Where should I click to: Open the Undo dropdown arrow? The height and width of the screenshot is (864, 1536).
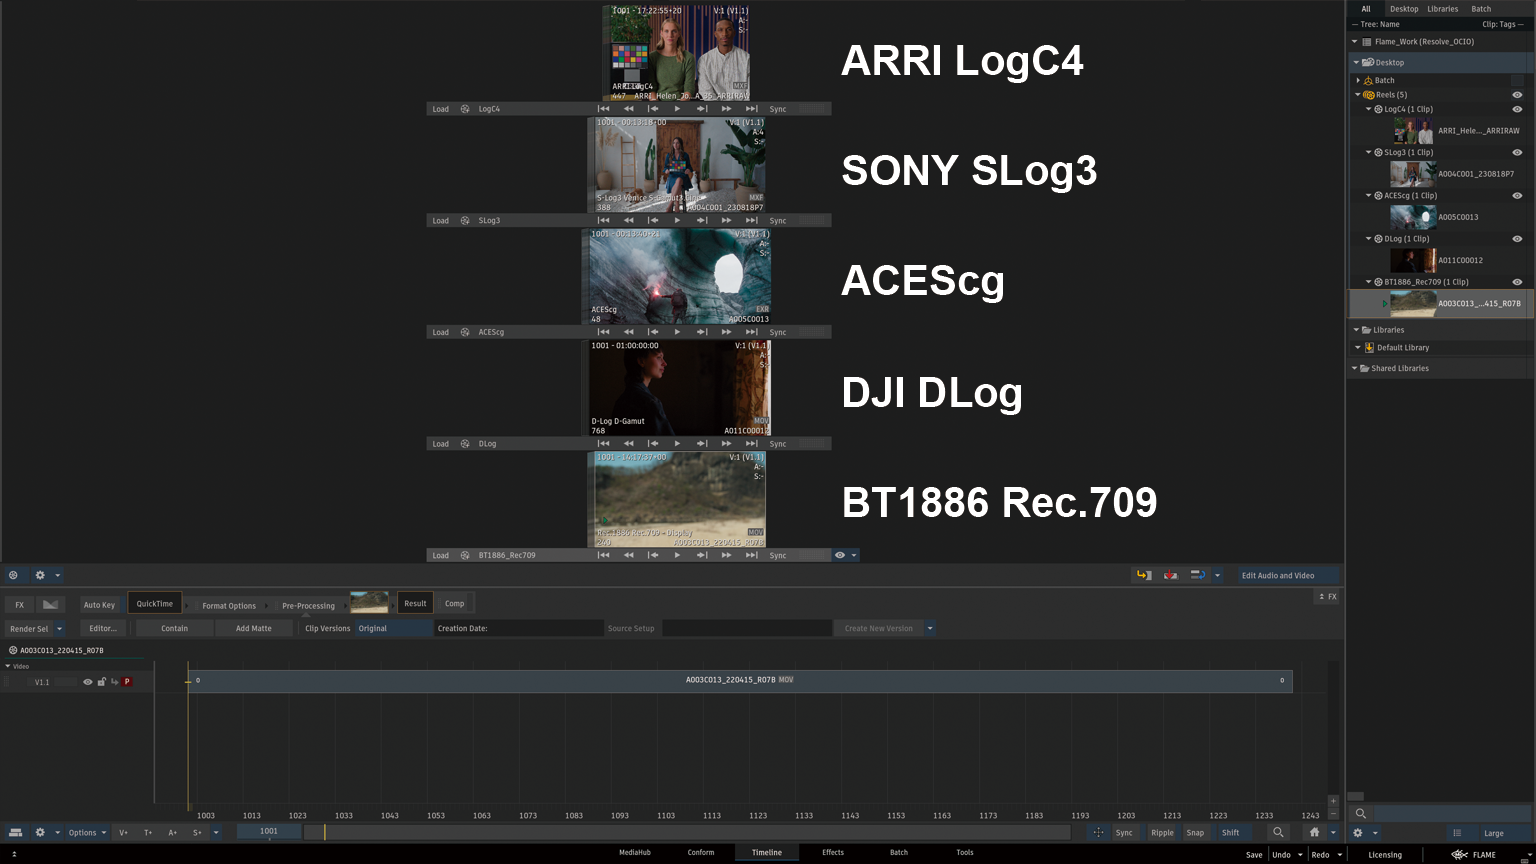tap(1300, 855)
